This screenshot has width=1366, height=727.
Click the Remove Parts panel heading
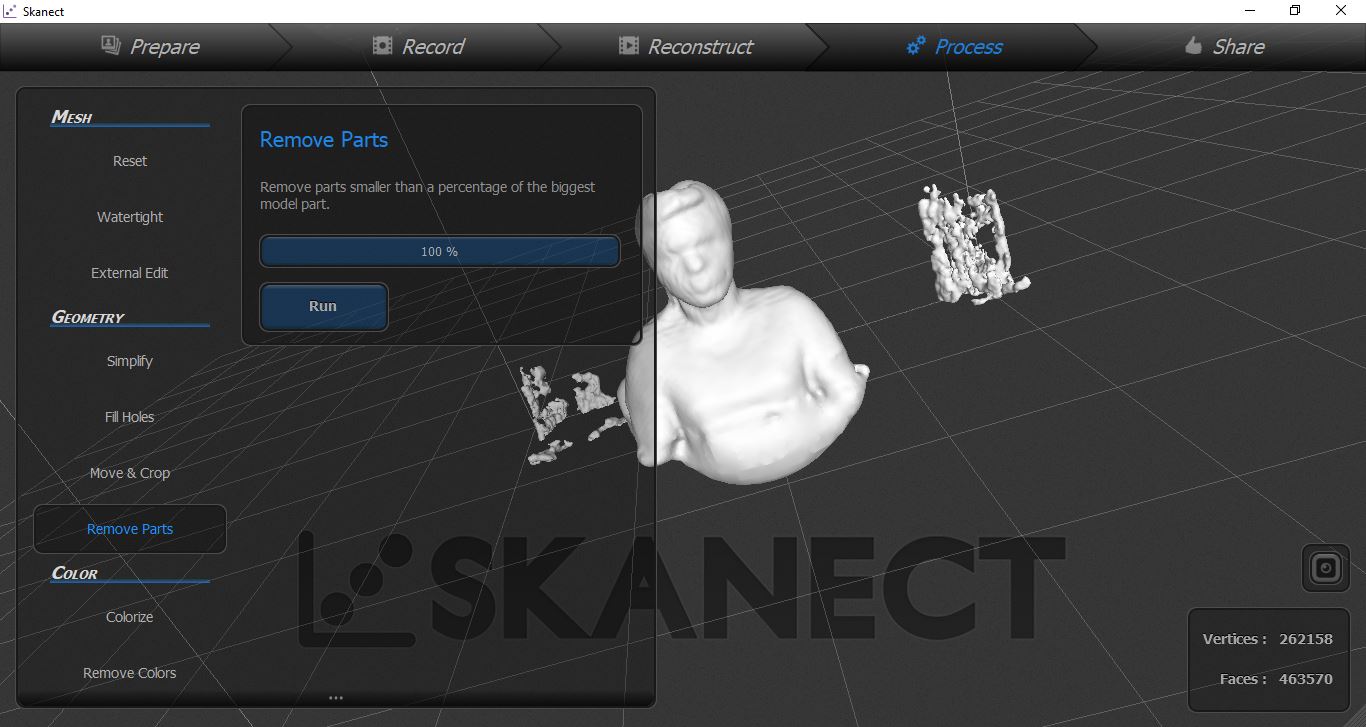324,140
